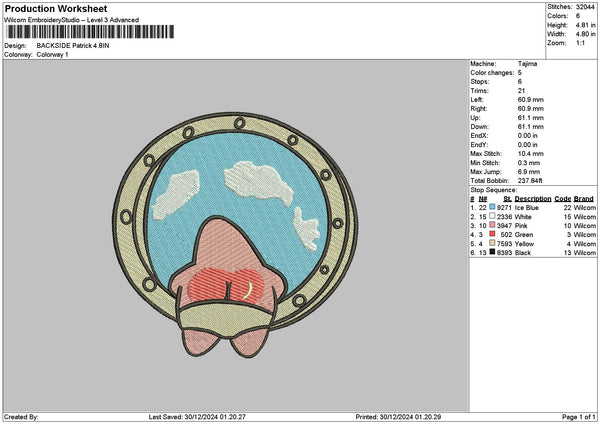The image size is (600, 424).
Task: Click the design name BACKSIDE Patrick 4.8IN
Action: pos(73,46)
